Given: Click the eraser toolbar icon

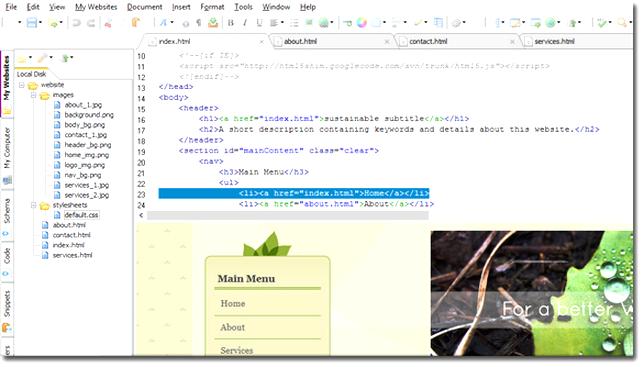Looking at the screenshot, I should coord(456,23).
